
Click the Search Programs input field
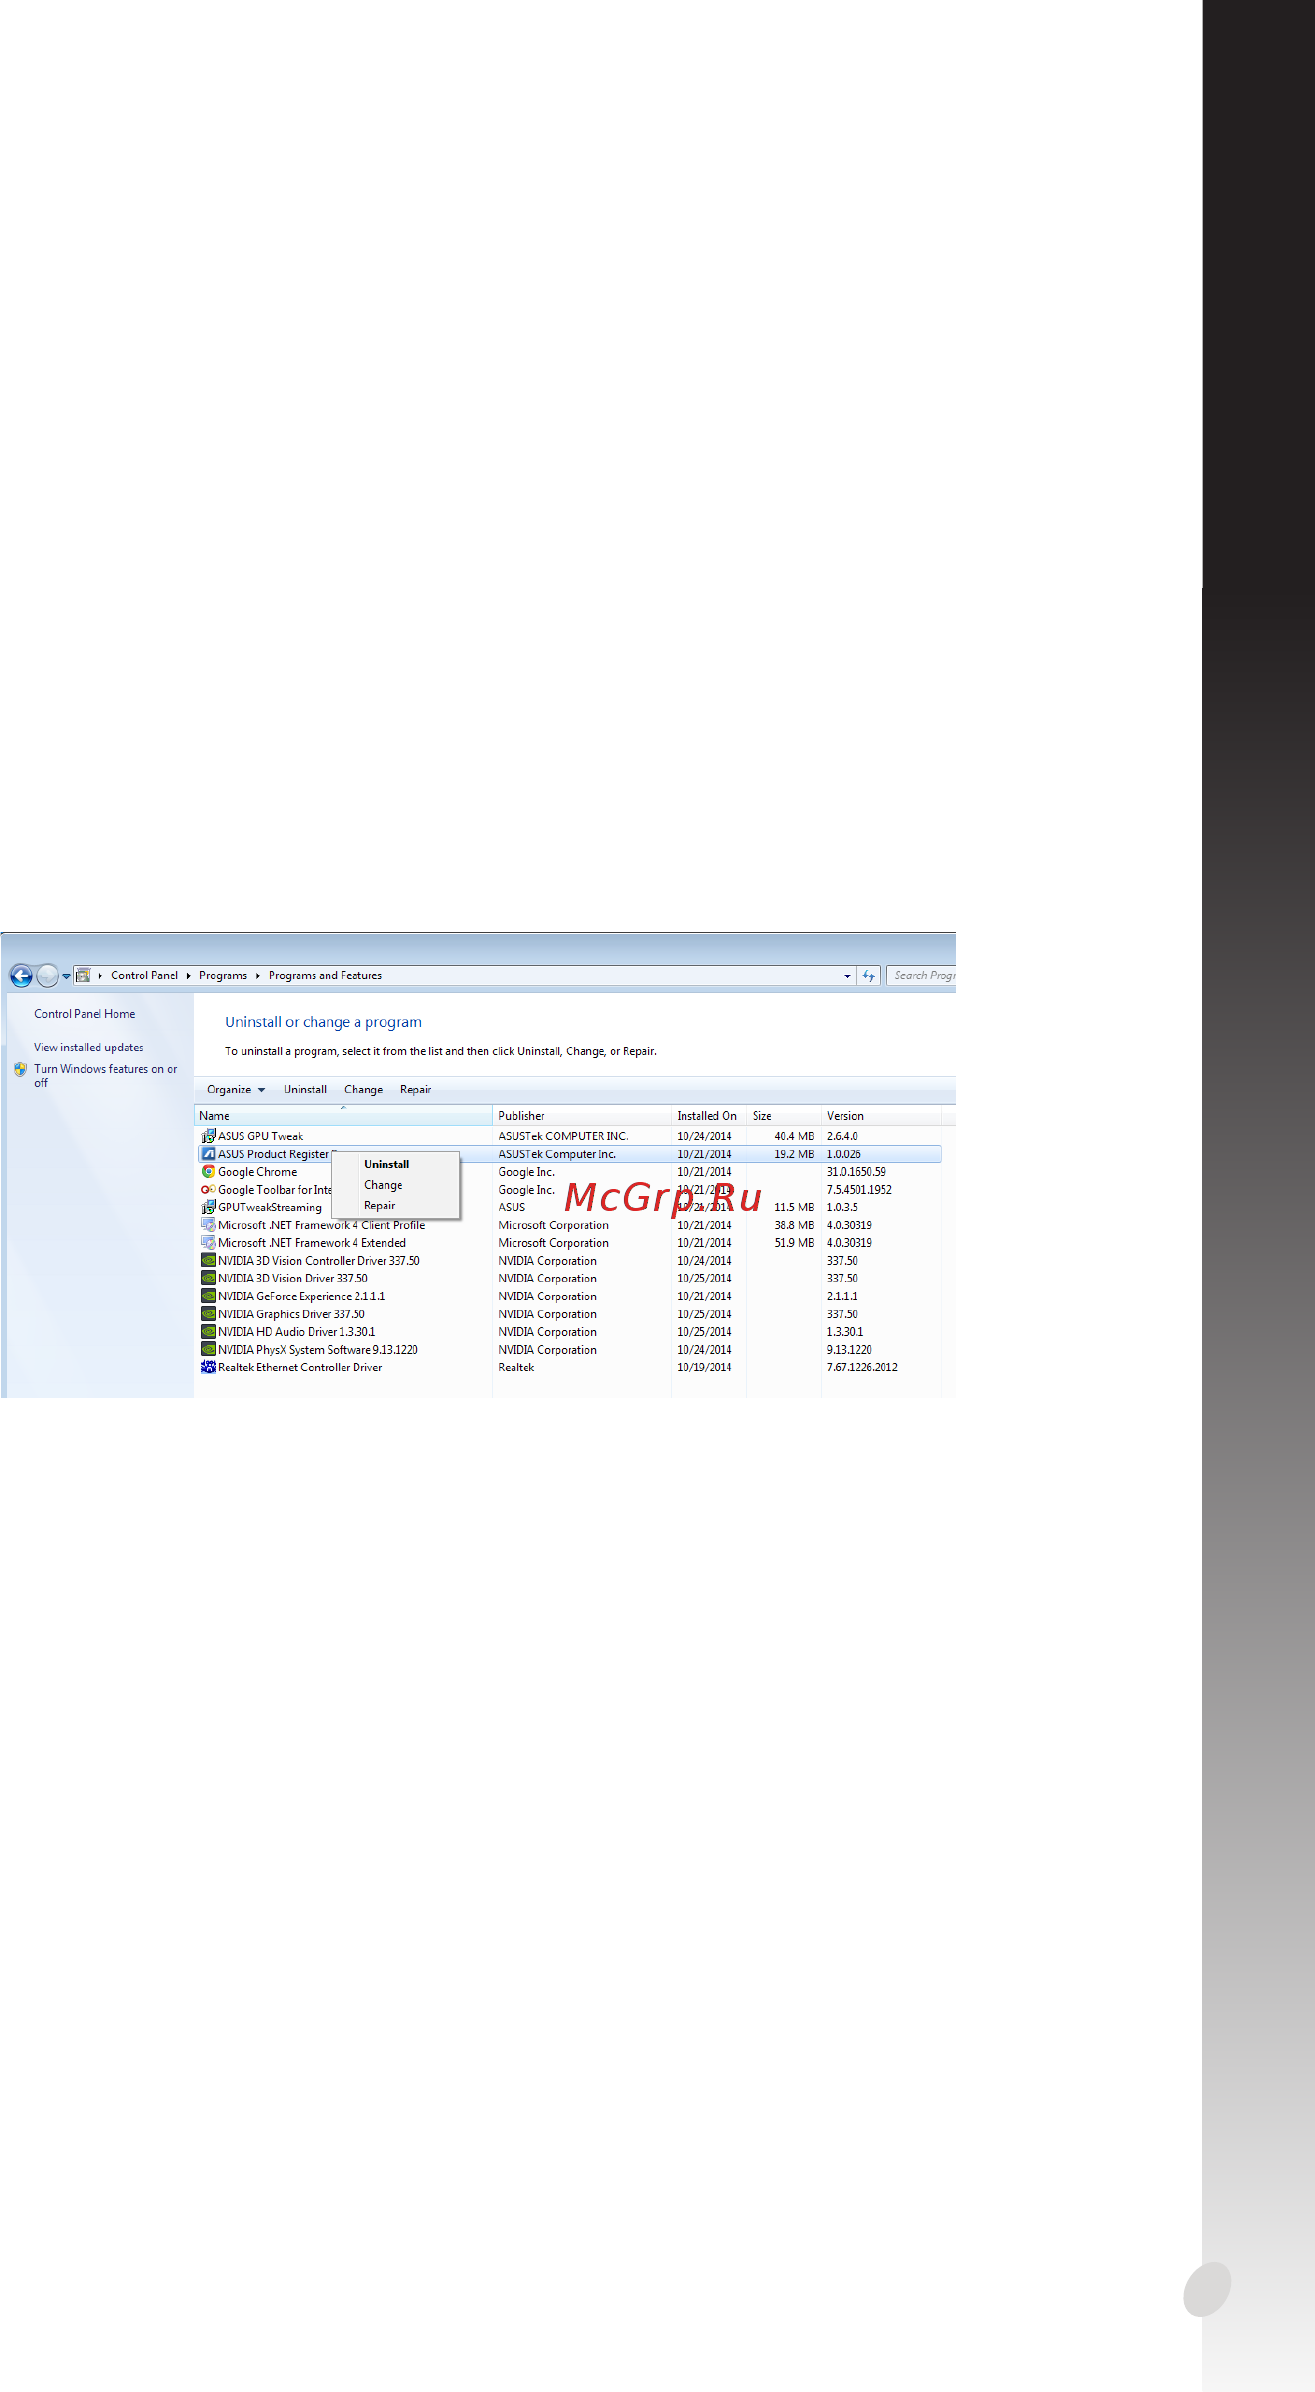click(921, 975)
